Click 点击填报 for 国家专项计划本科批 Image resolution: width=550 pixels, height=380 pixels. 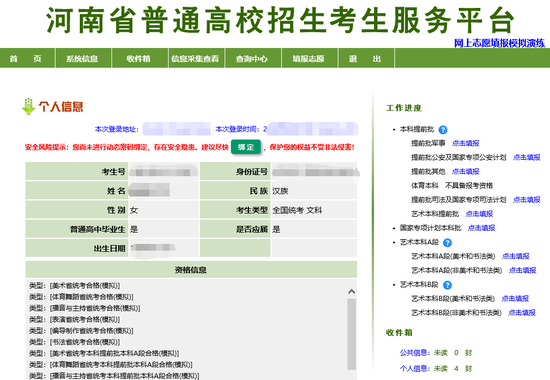point(481,228)
